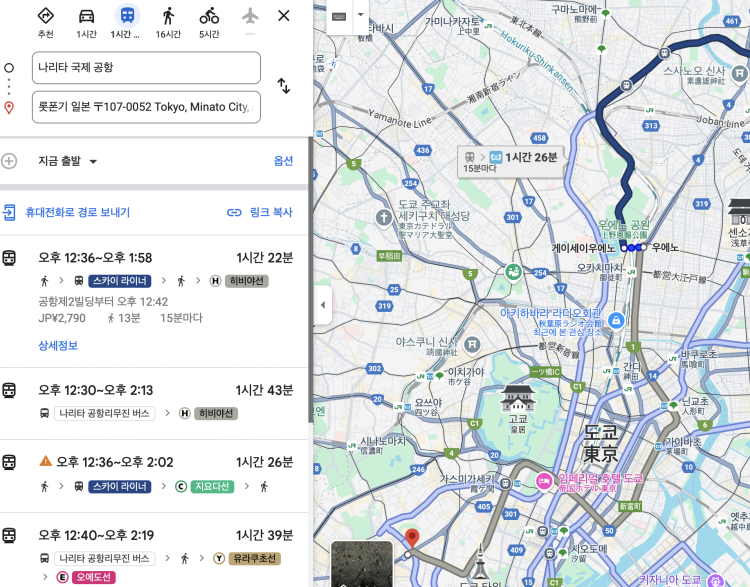The image size is (750, 587).
Task: Click the bus icon in fourth route
Action: (x=44, y=558)
